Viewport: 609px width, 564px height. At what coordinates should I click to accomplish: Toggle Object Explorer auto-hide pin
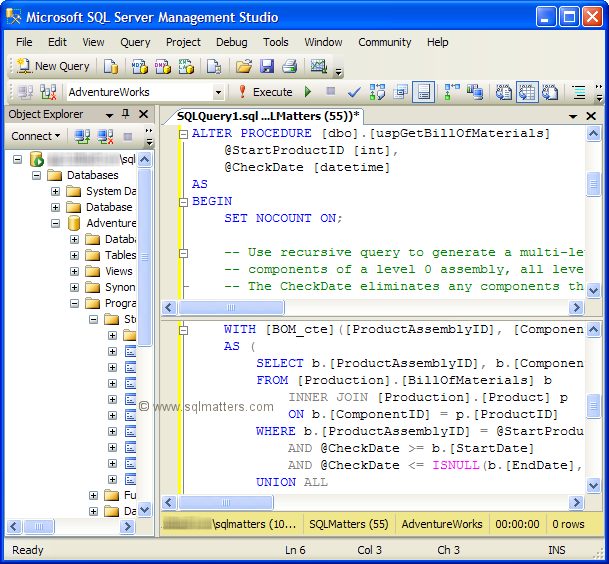pyautogui.click(x=125, y=114)
